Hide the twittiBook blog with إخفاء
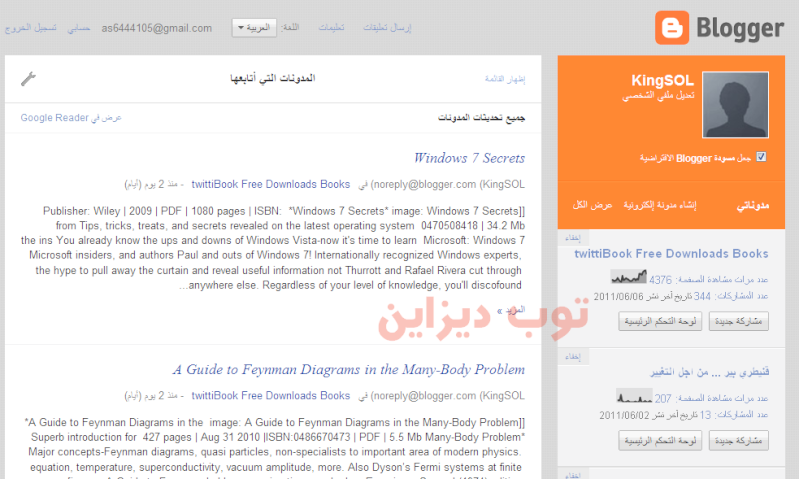The height and width of the screenshot is (479, 799). pyautogui.click(x=573, y=238)
